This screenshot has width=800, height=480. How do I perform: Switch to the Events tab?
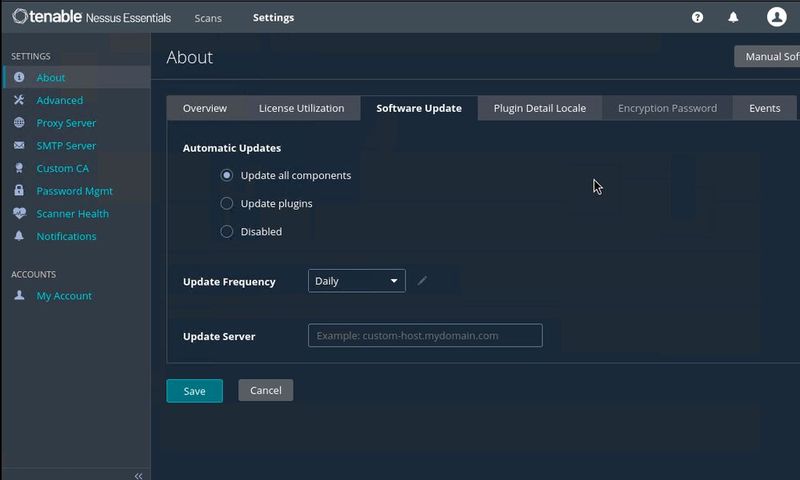pyautogui.click(x=764, y=108)
